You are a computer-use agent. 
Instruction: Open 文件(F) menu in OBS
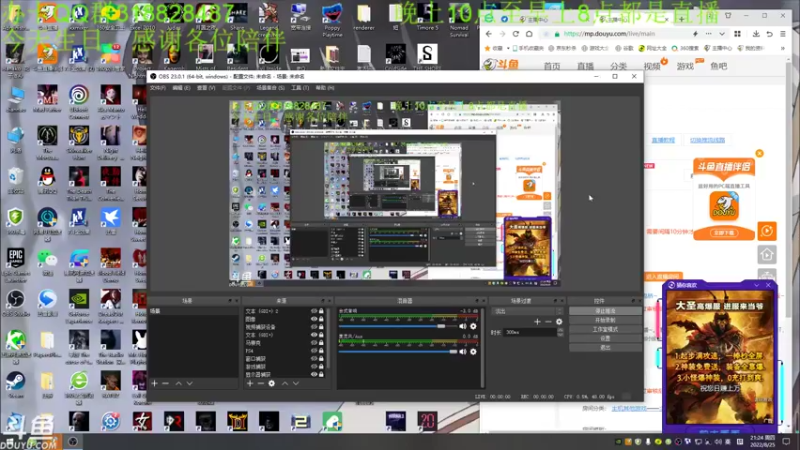coord(158,88)
